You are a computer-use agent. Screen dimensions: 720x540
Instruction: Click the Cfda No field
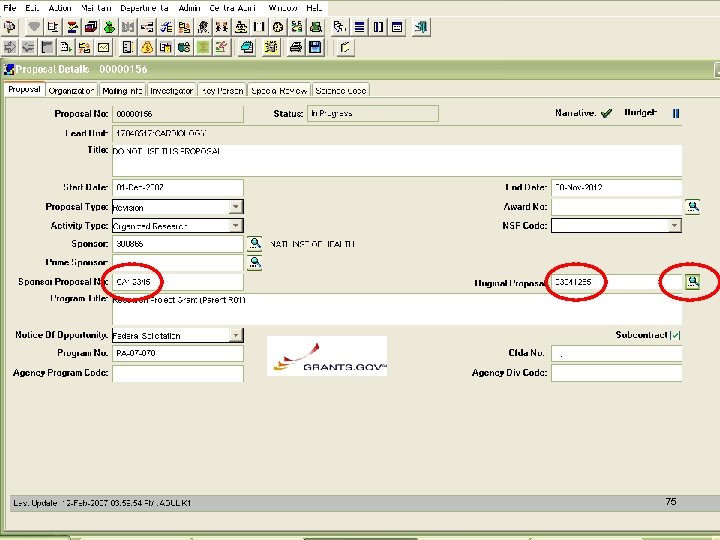click(x=616, y=353)
